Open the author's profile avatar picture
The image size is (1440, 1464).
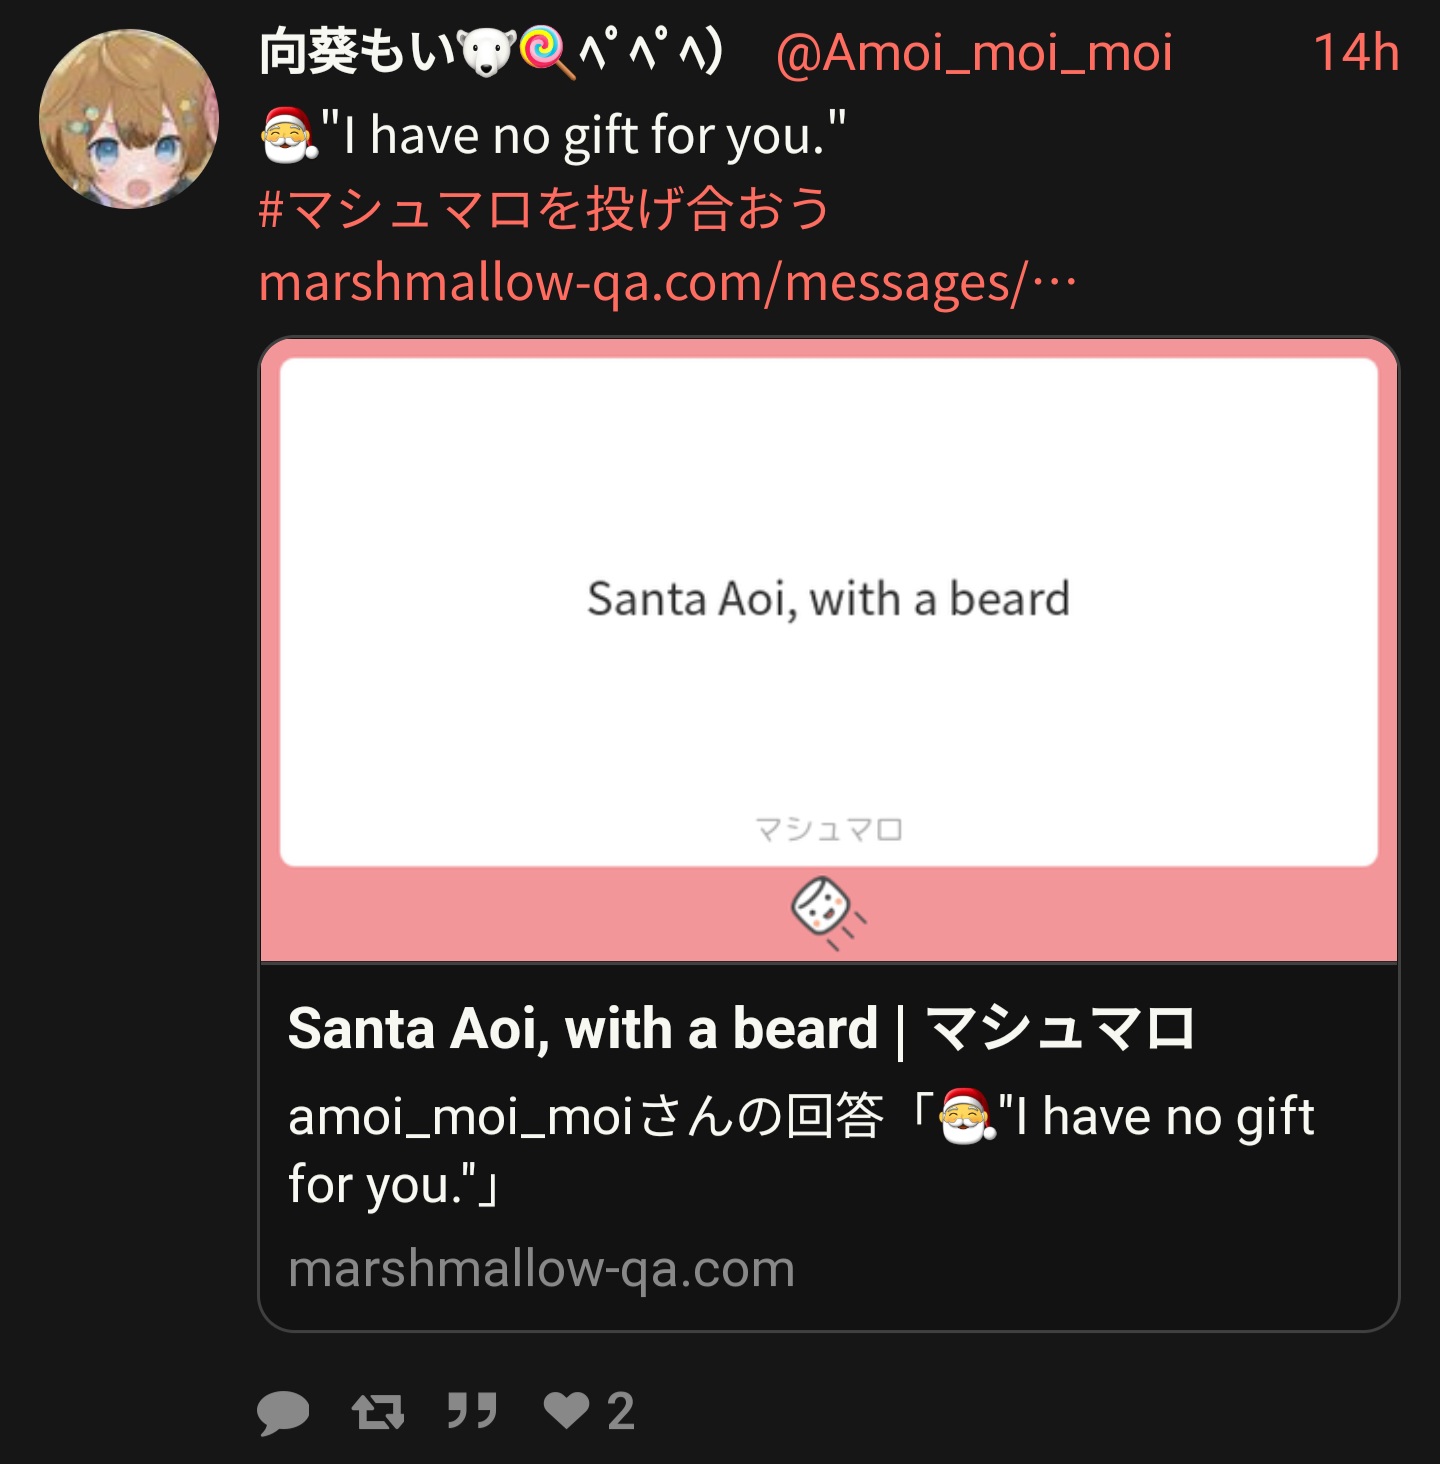(x=129, y=119)
